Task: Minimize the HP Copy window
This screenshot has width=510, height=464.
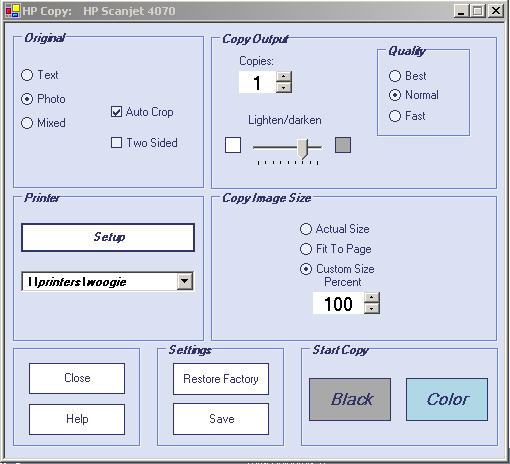Action: (x=461, y=11)
